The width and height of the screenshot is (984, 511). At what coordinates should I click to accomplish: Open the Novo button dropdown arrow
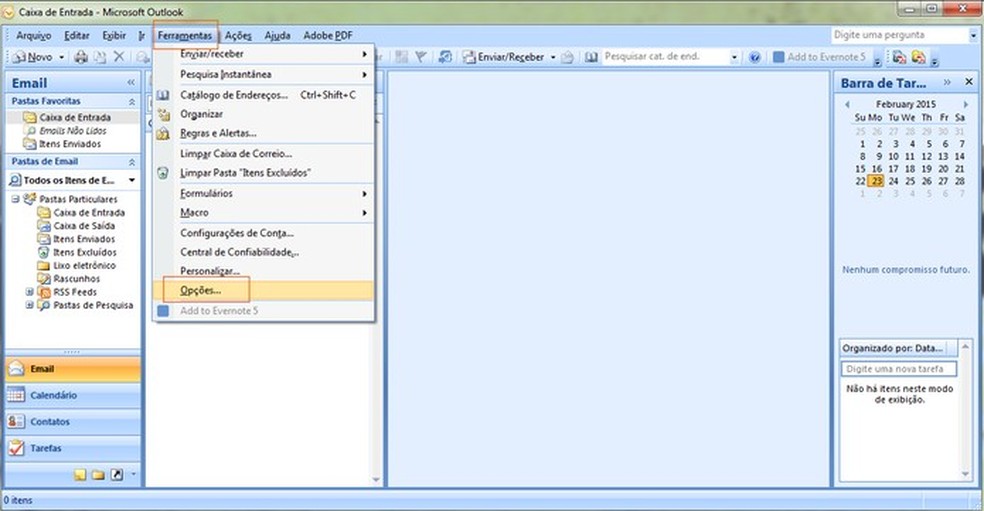[62, 57]
